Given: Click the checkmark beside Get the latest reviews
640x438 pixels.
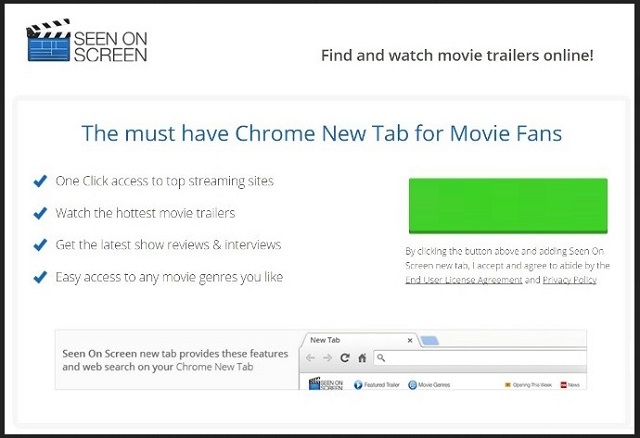Looking at the screenshot, I should point(40,245).
